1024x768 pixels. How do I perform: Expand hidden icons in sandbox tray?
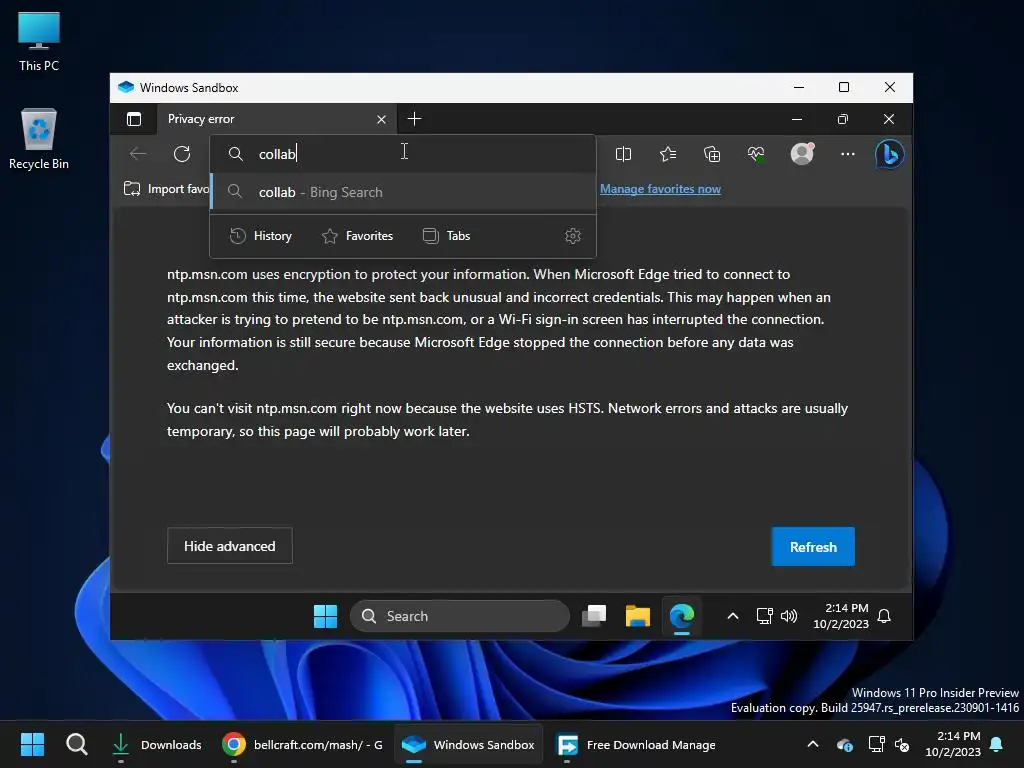point(733,616)
